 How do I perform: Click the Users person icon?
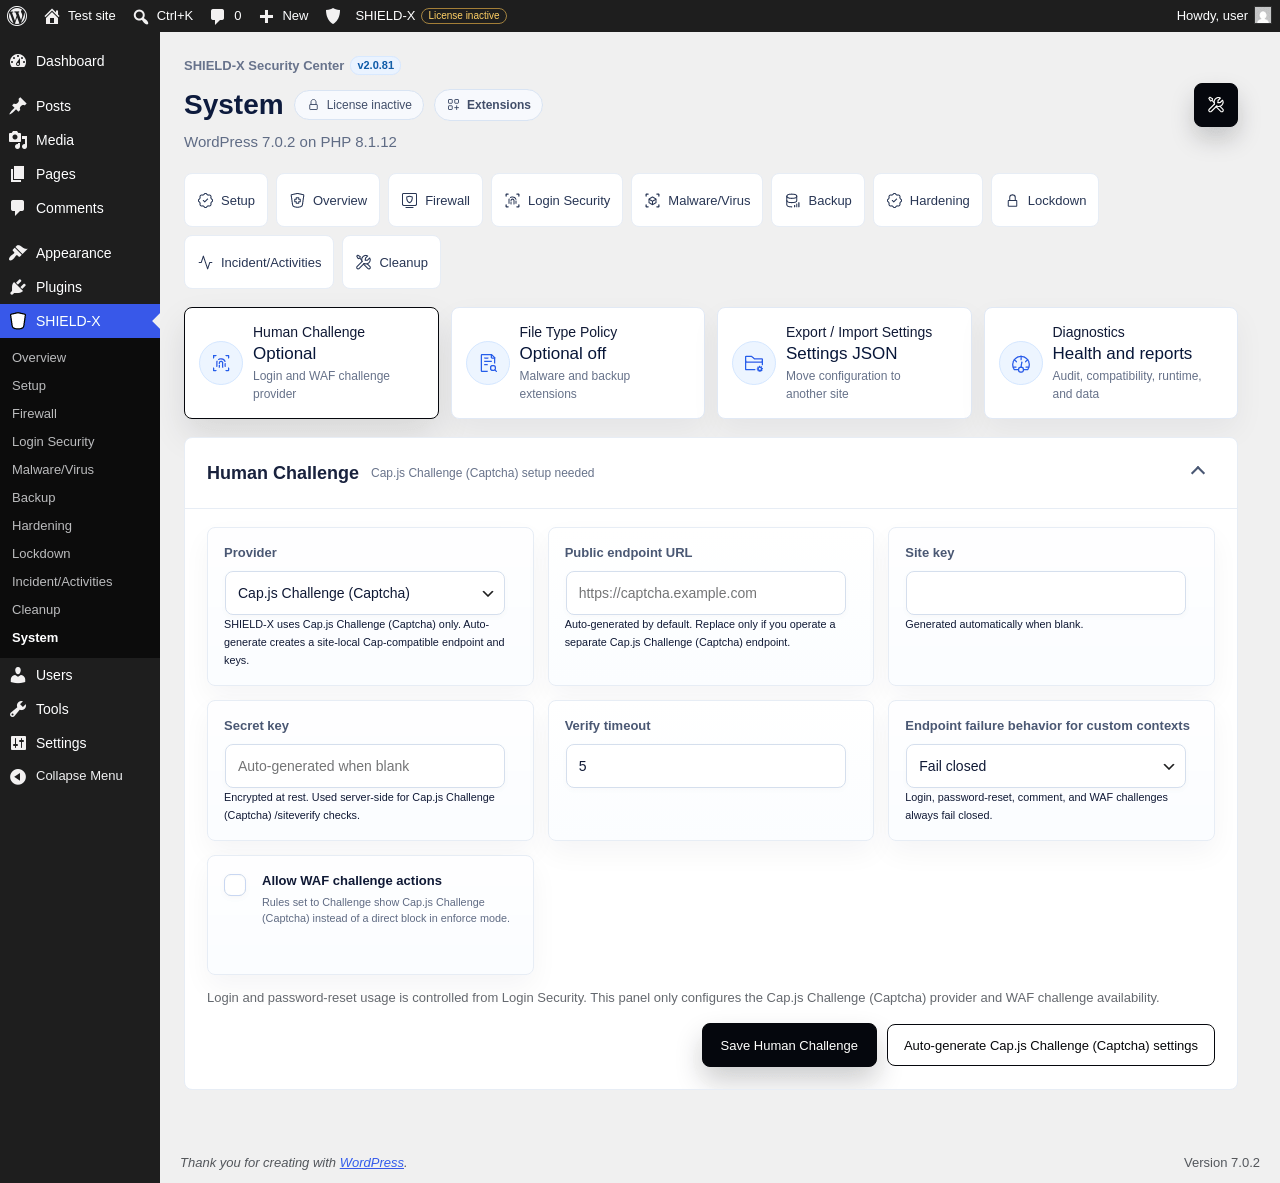[x=18, y=675]
